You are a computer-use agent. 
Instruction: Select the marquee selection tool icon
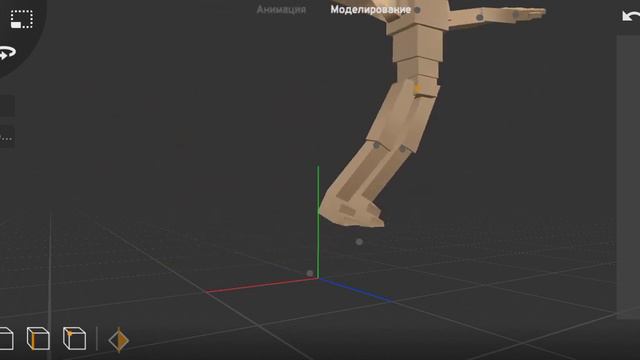(x=22, y=19)
